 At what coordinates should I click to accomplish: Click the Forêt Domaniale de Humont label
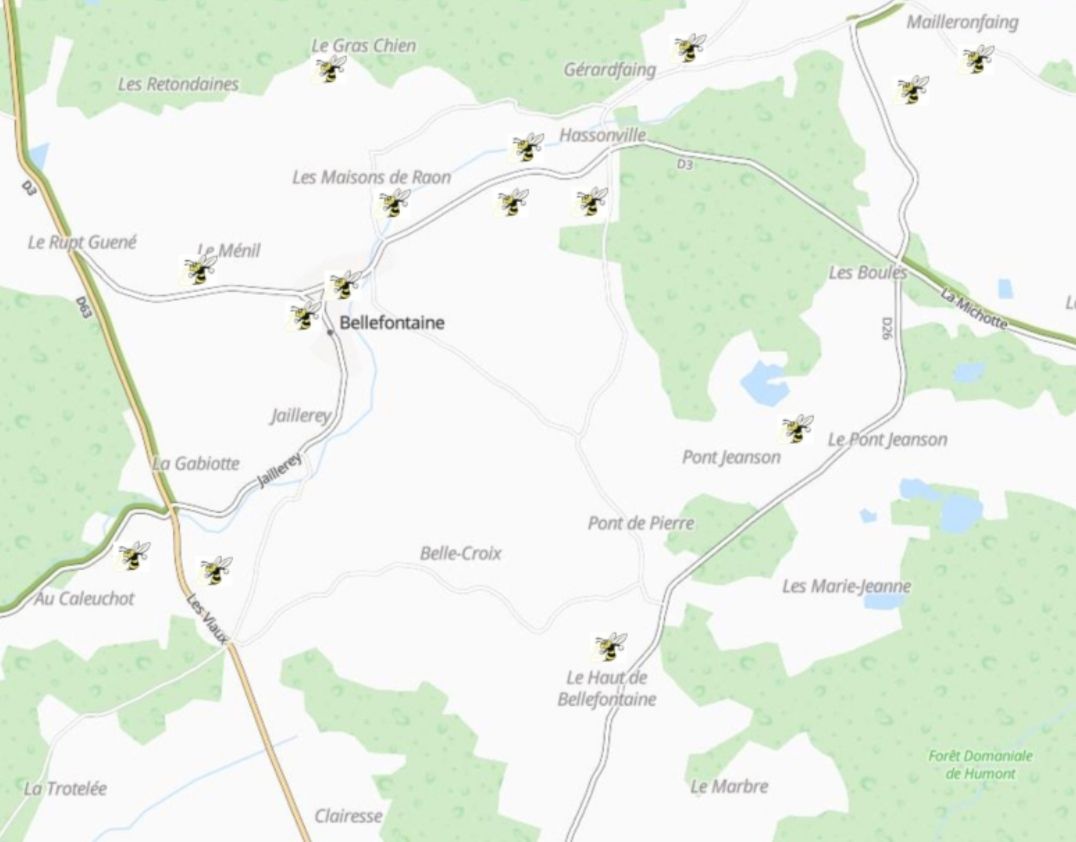coord(981,764)
